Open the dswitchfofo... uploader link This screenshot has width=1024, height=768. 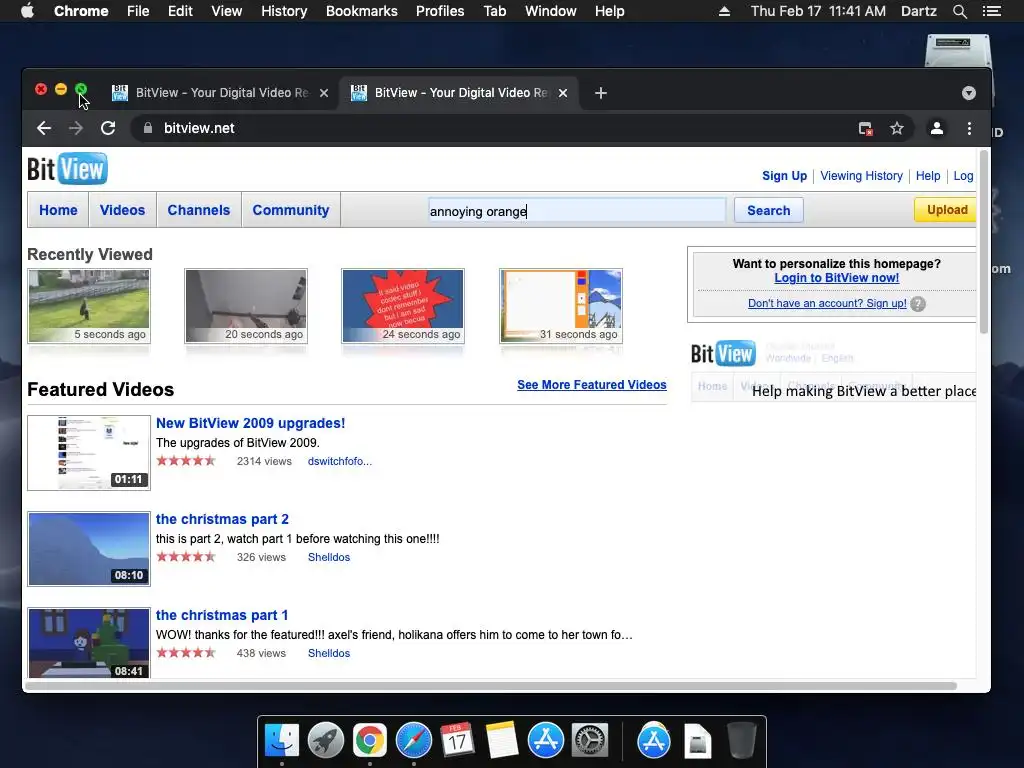tap(340, 461)
